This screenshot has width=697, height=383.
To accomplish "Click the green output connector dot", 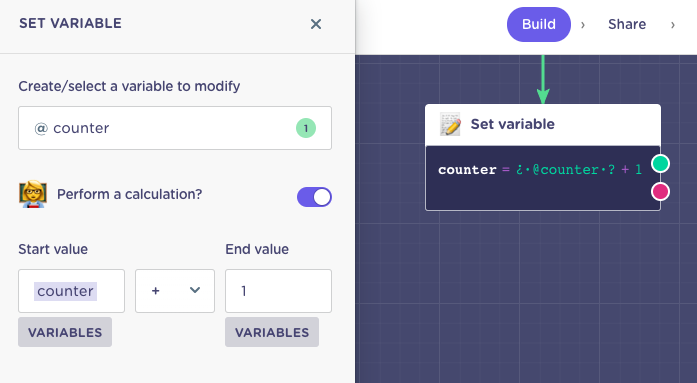I will pos(660,164).
